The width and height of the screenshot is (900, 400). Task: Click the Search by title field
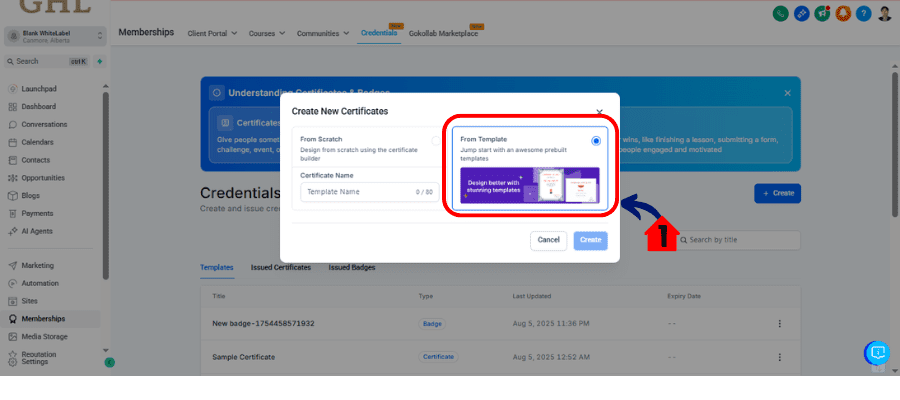(x=738, y=240)
